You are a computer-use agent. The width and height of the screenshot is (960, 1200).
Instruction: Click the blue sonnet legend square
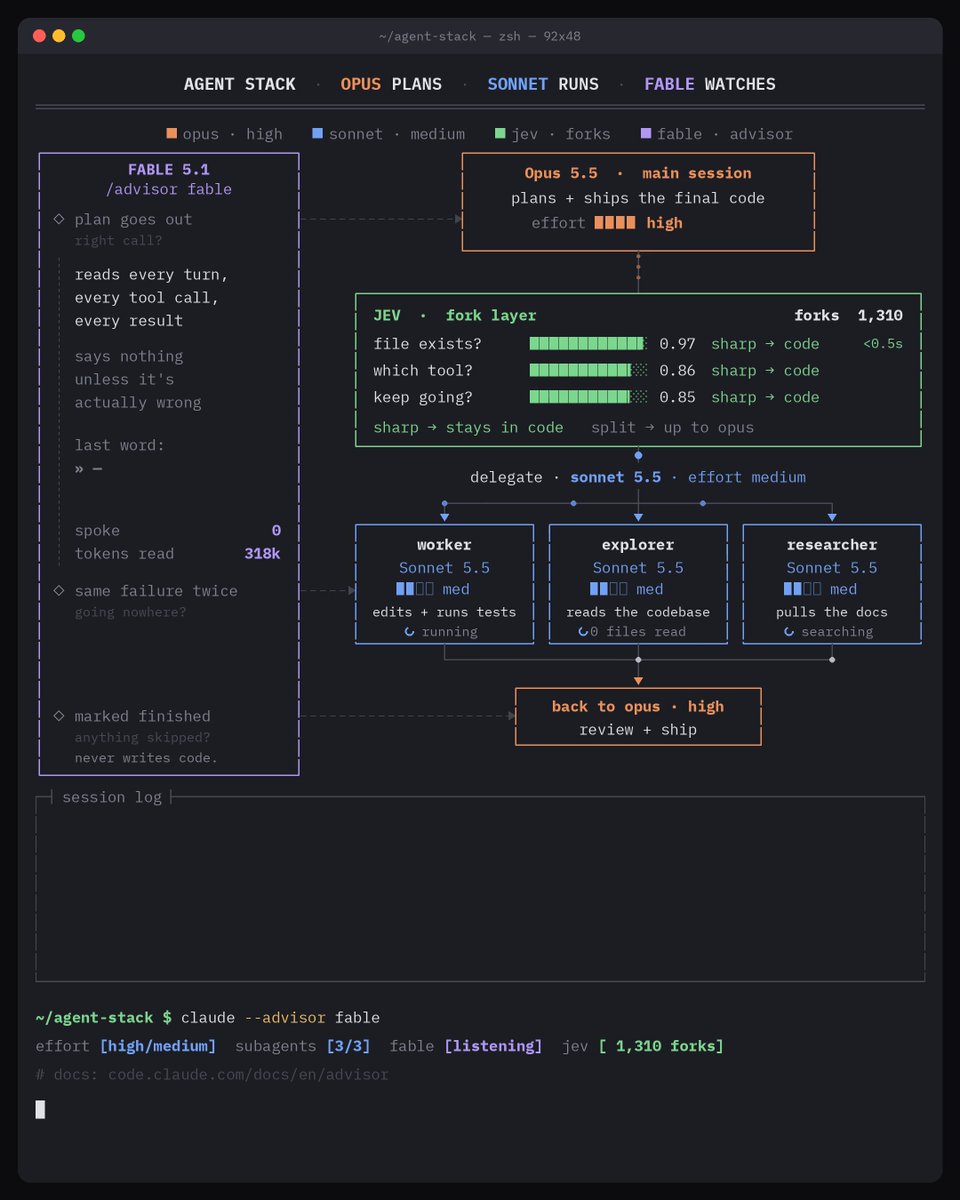tap(318, 133)
